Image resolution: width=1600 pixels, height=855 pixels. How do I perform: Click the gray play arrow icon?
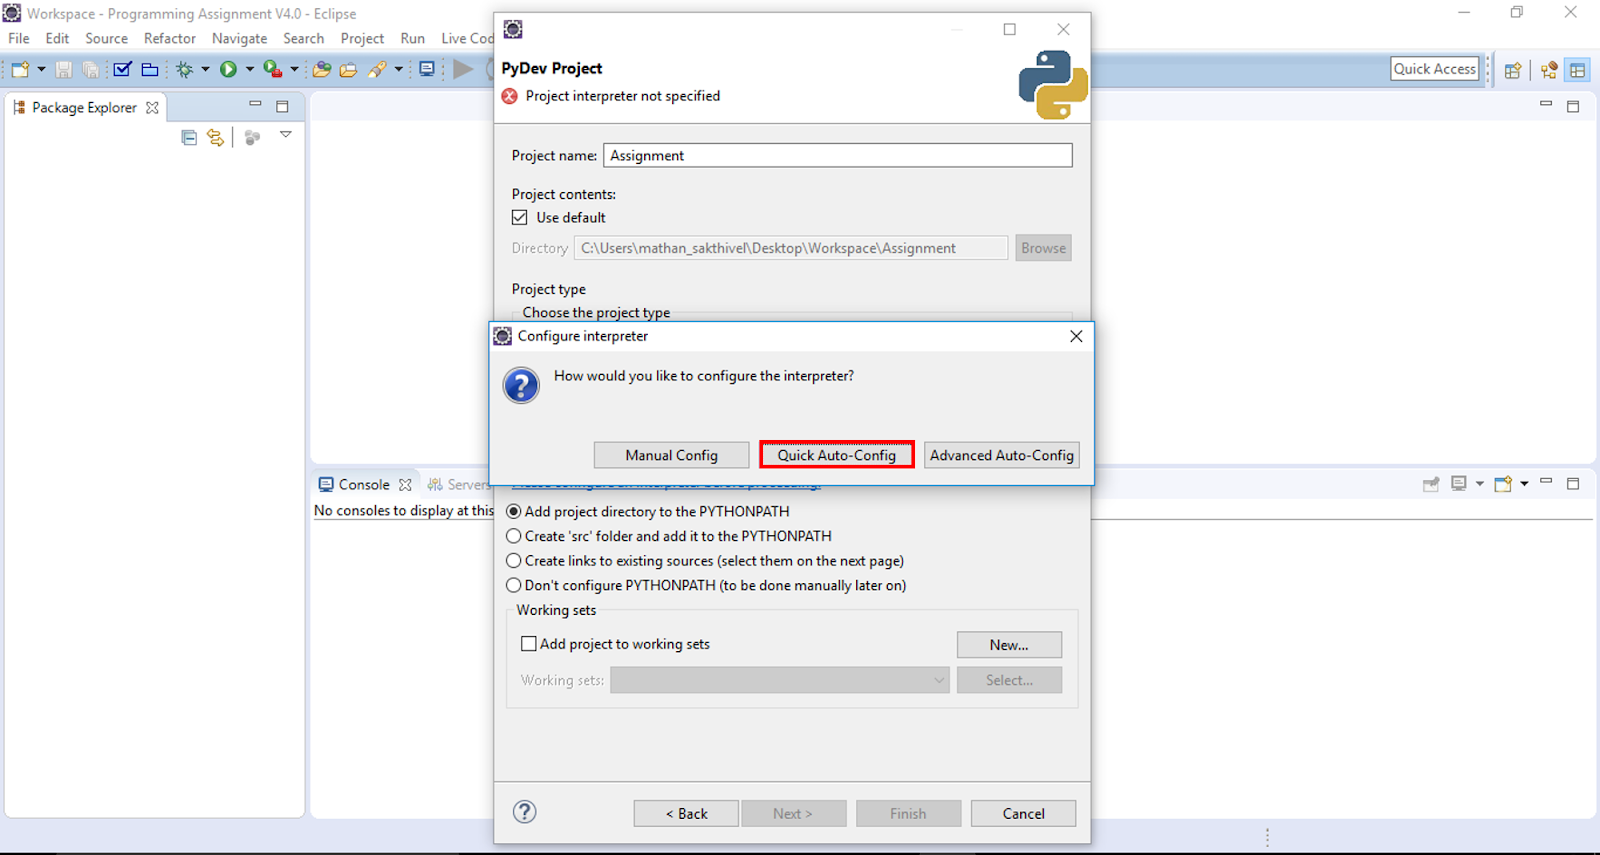point(463,69)
